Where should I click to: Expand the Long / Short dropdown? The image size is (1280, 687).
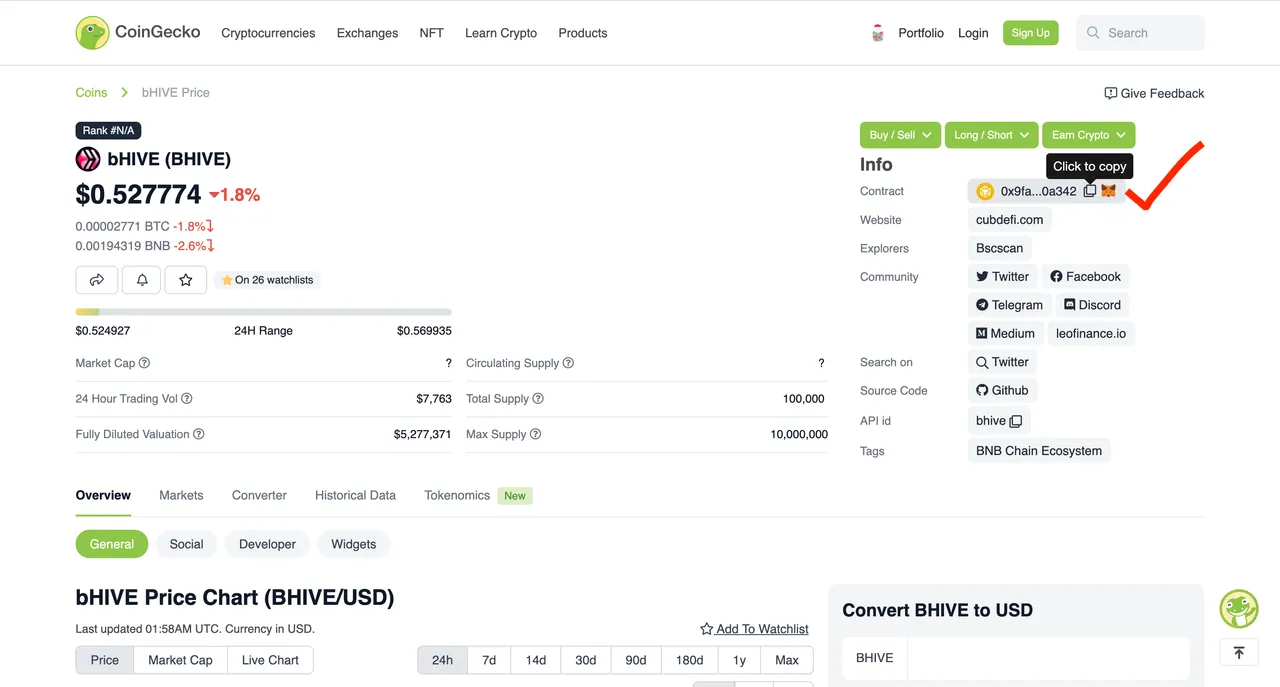991,135
